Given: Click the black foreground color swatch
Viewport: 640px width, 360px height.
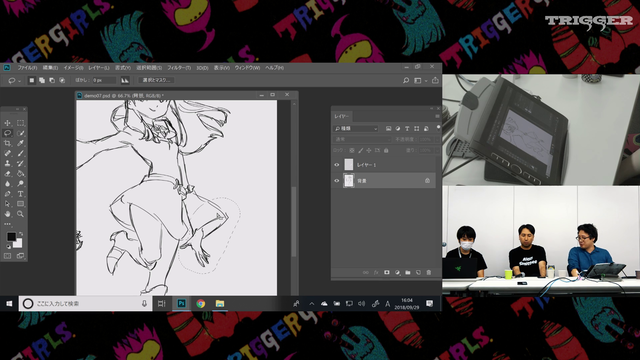Looking at the screenshot, I should [11, 236].
